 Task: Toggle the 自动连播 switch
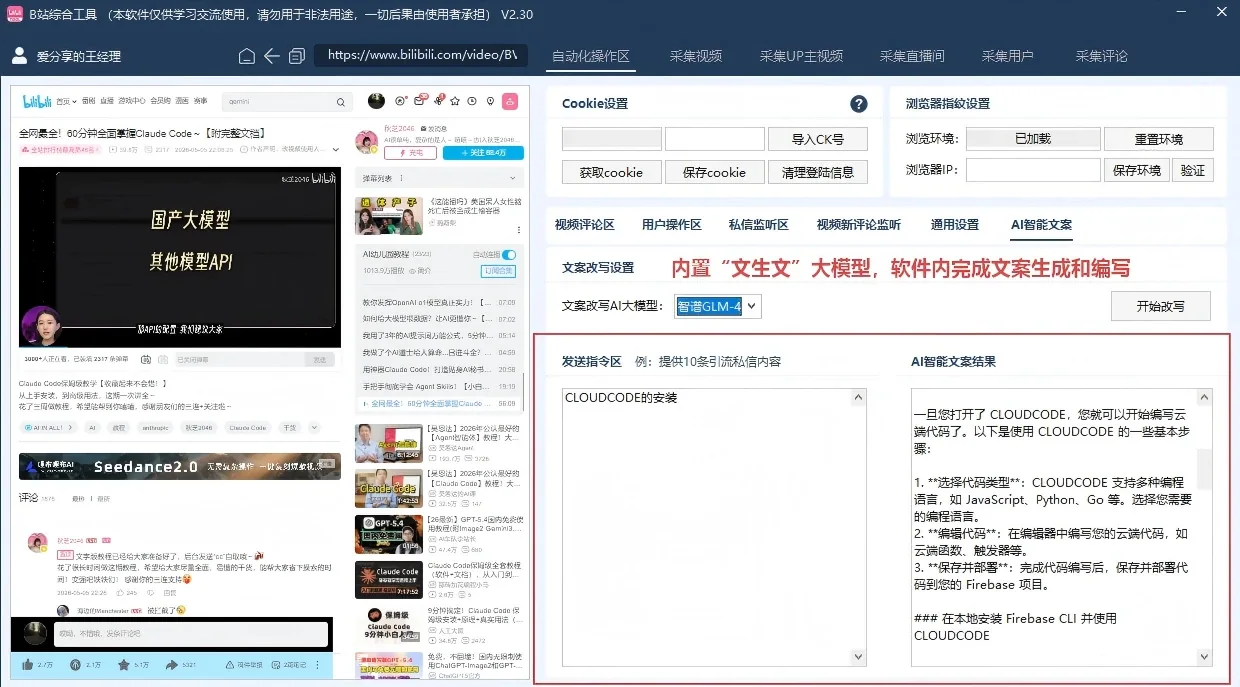tap(509, 255)
